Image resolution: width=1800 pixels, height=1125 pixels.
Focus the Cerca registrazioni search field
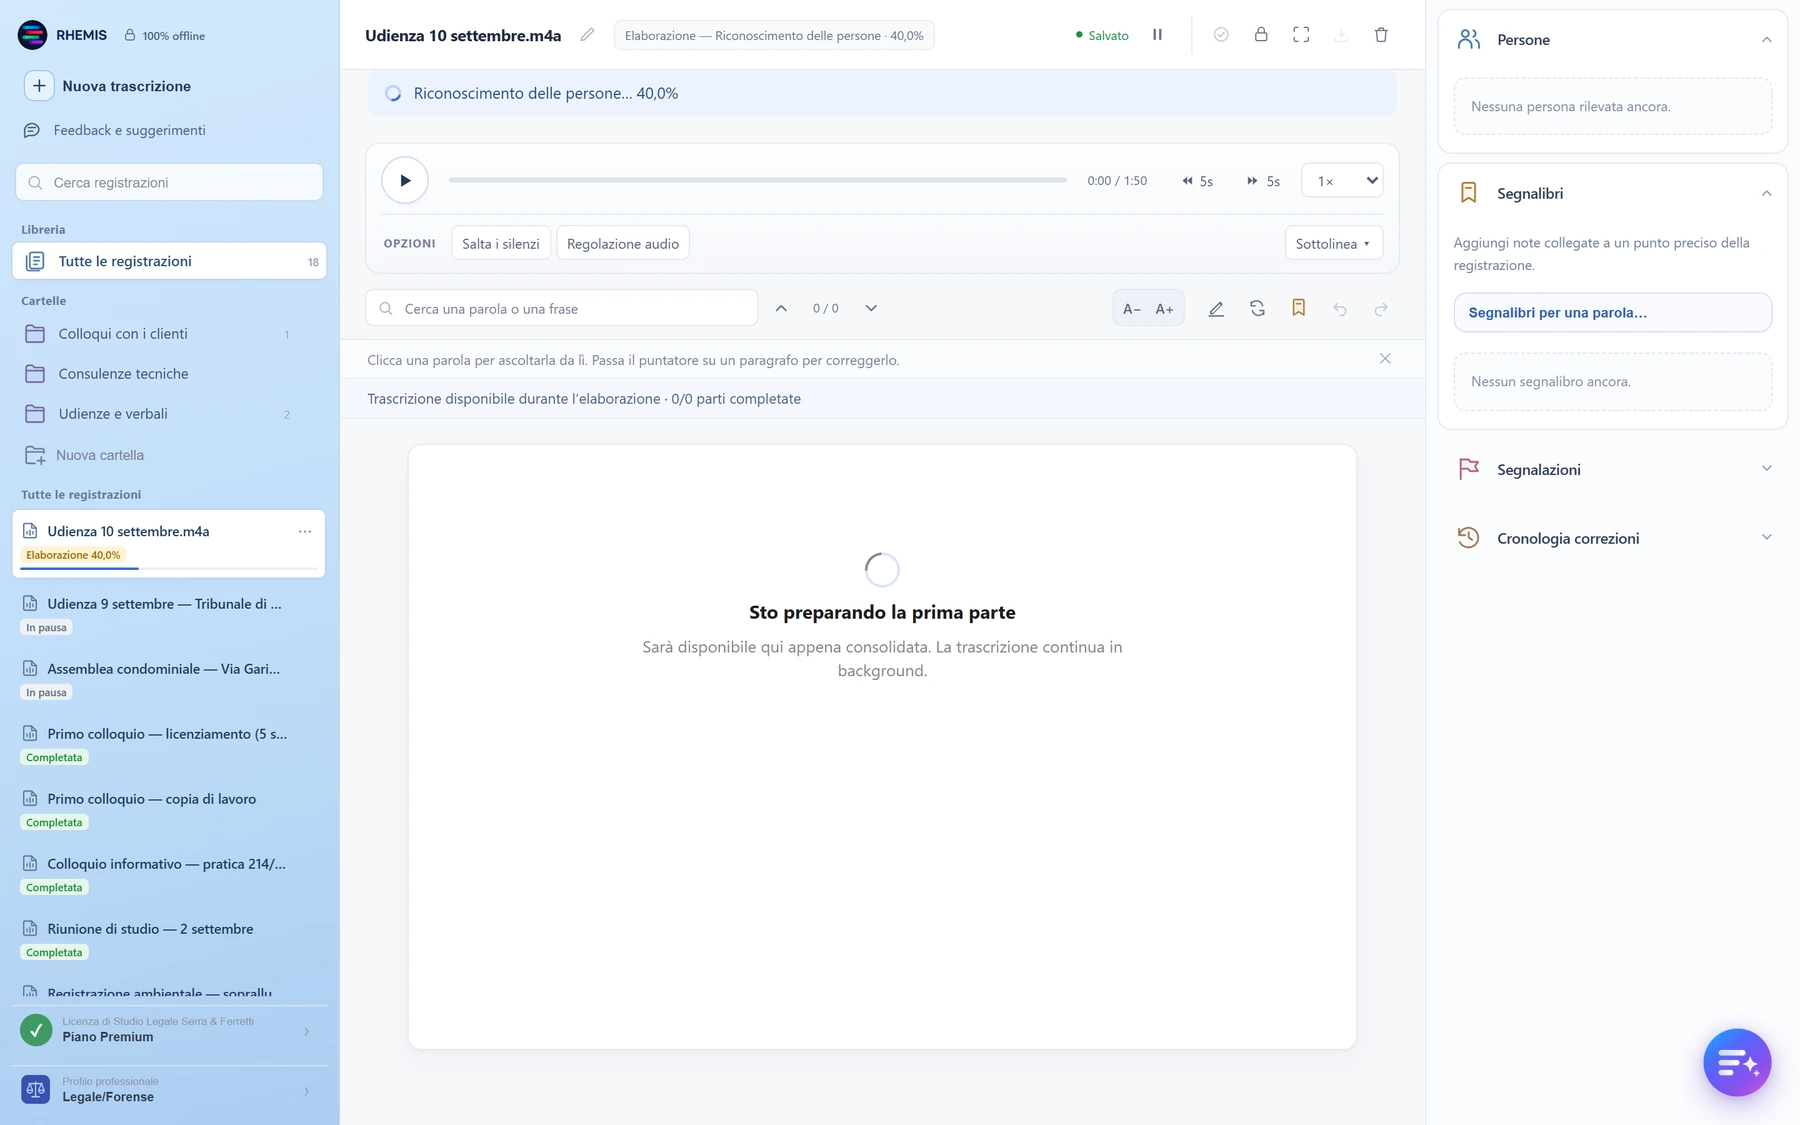169,182
